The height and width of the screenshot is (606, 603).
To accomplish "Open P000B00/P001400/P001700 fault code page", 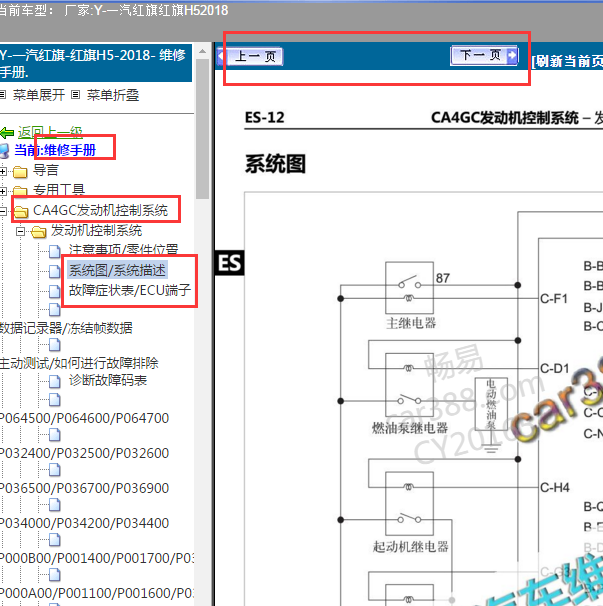I will click(x=97, y=558).
